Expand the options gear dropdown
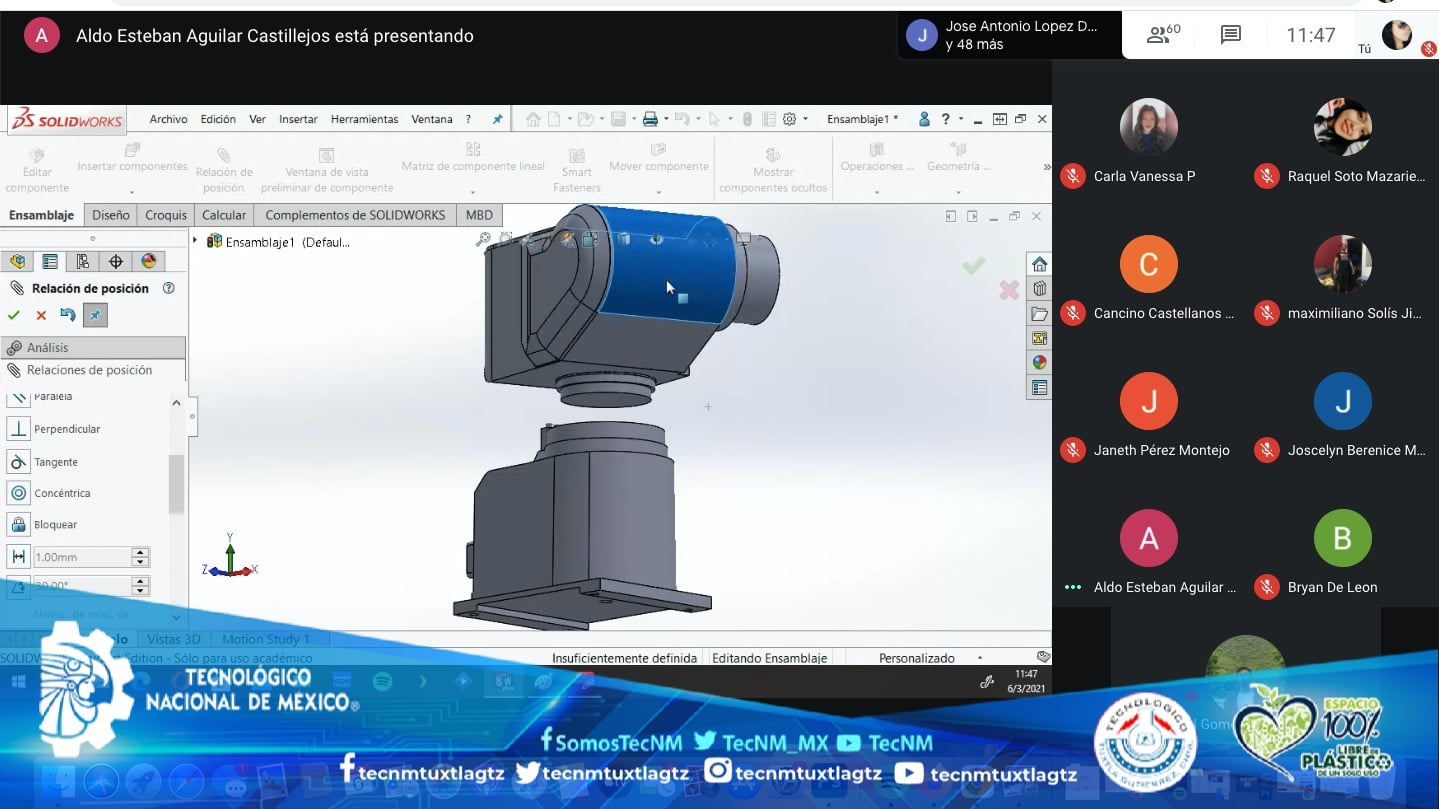1439x809 pixels. [x=805, y=119]
